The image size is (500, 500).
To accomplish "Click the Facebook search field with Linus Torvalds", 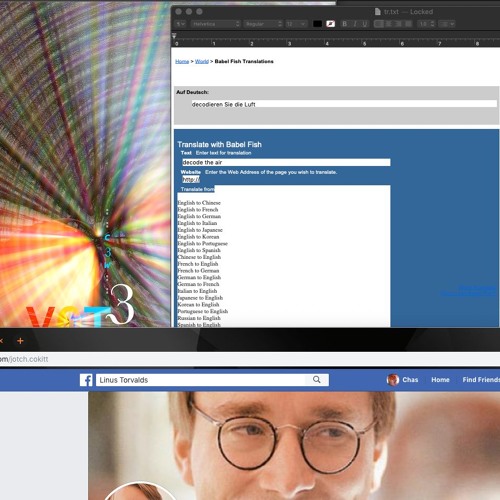I will (x=201, y=380).
